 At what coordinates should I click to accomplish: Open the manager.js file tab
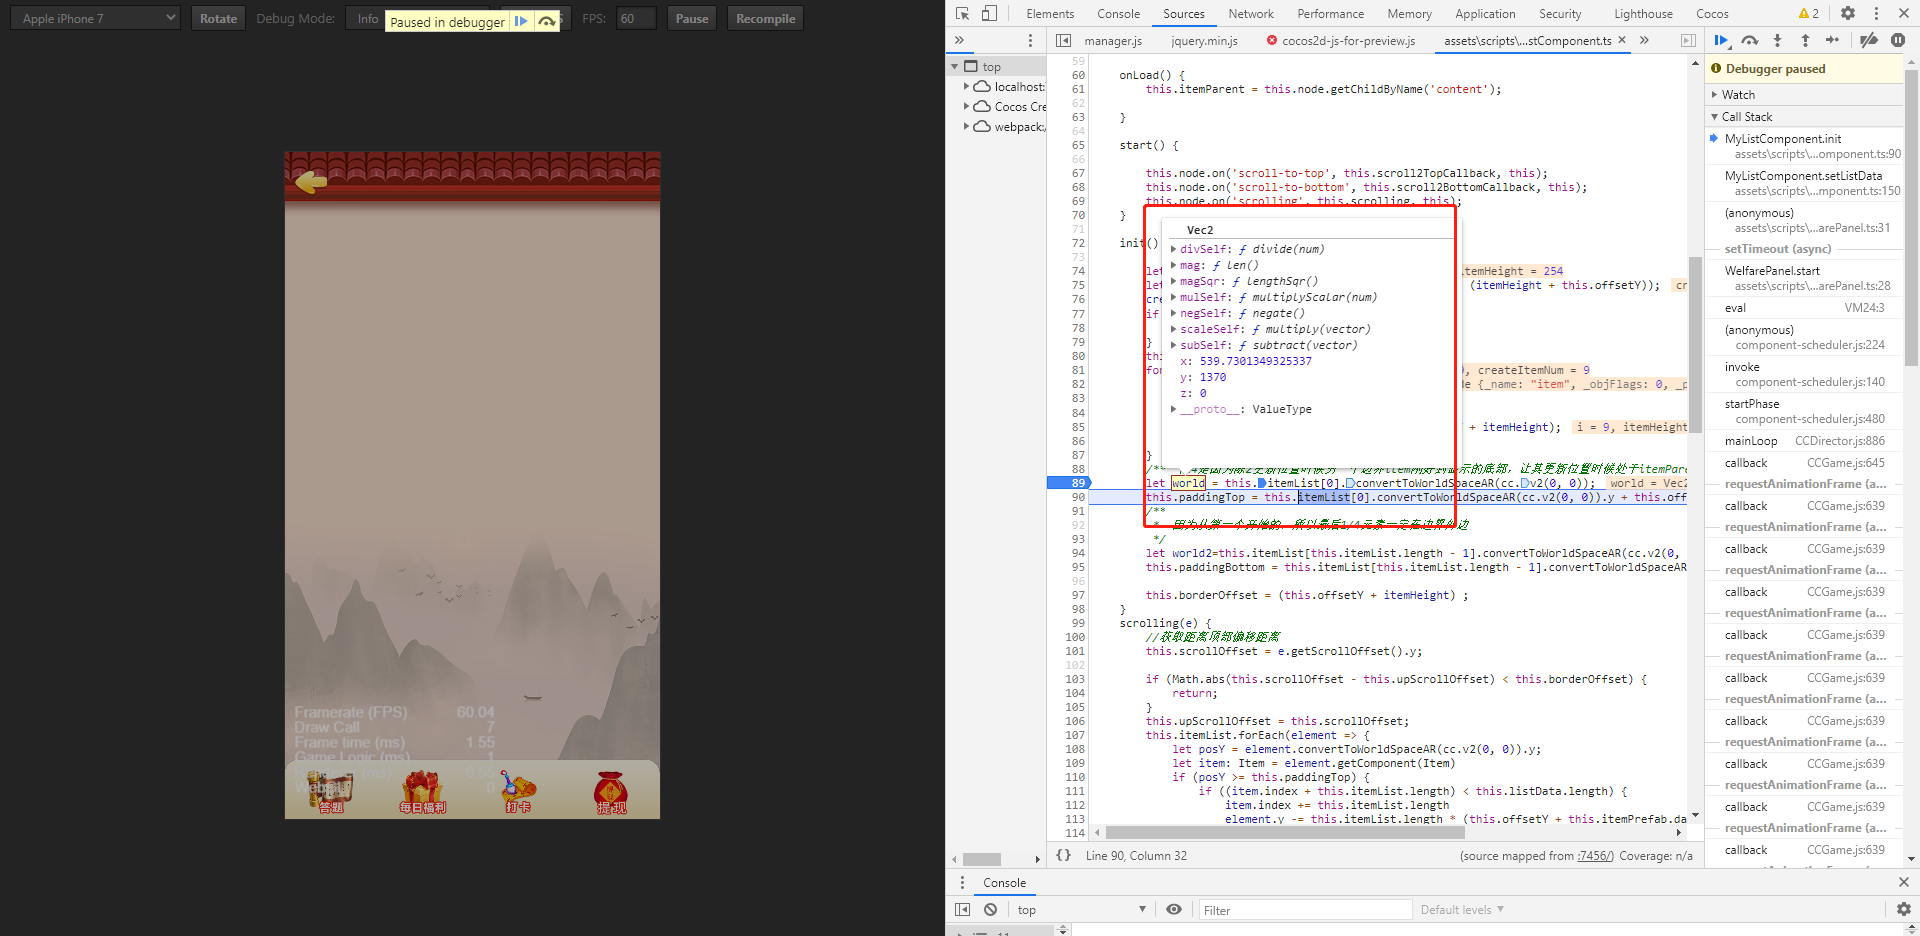coord(1113,41)
